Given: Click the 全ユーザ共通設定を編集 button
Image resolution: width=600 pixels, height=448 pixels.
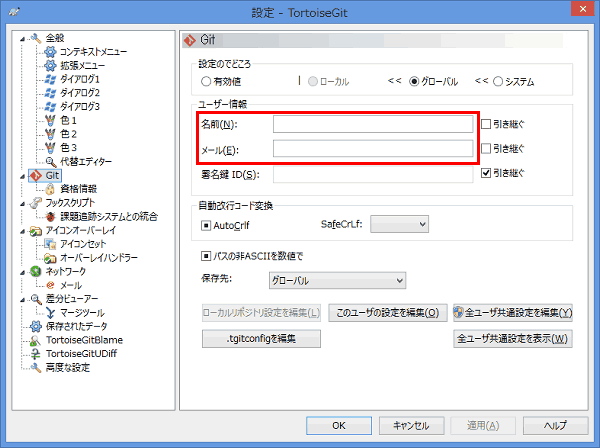Looking at the screenshot, I should click(513, 313).
